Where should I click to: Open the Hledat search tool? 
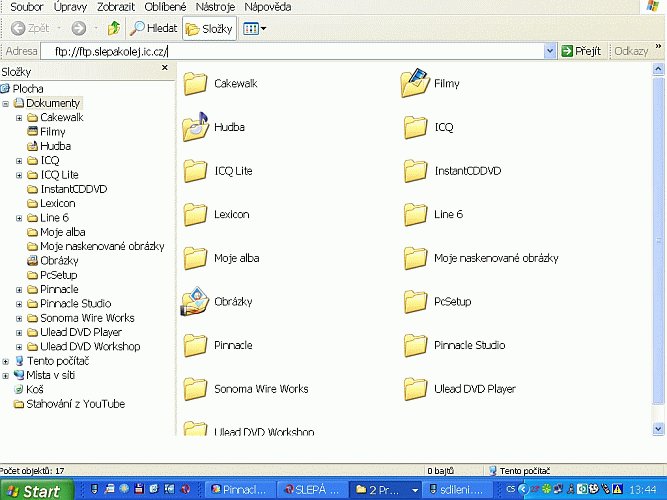(x=154, y=29)
